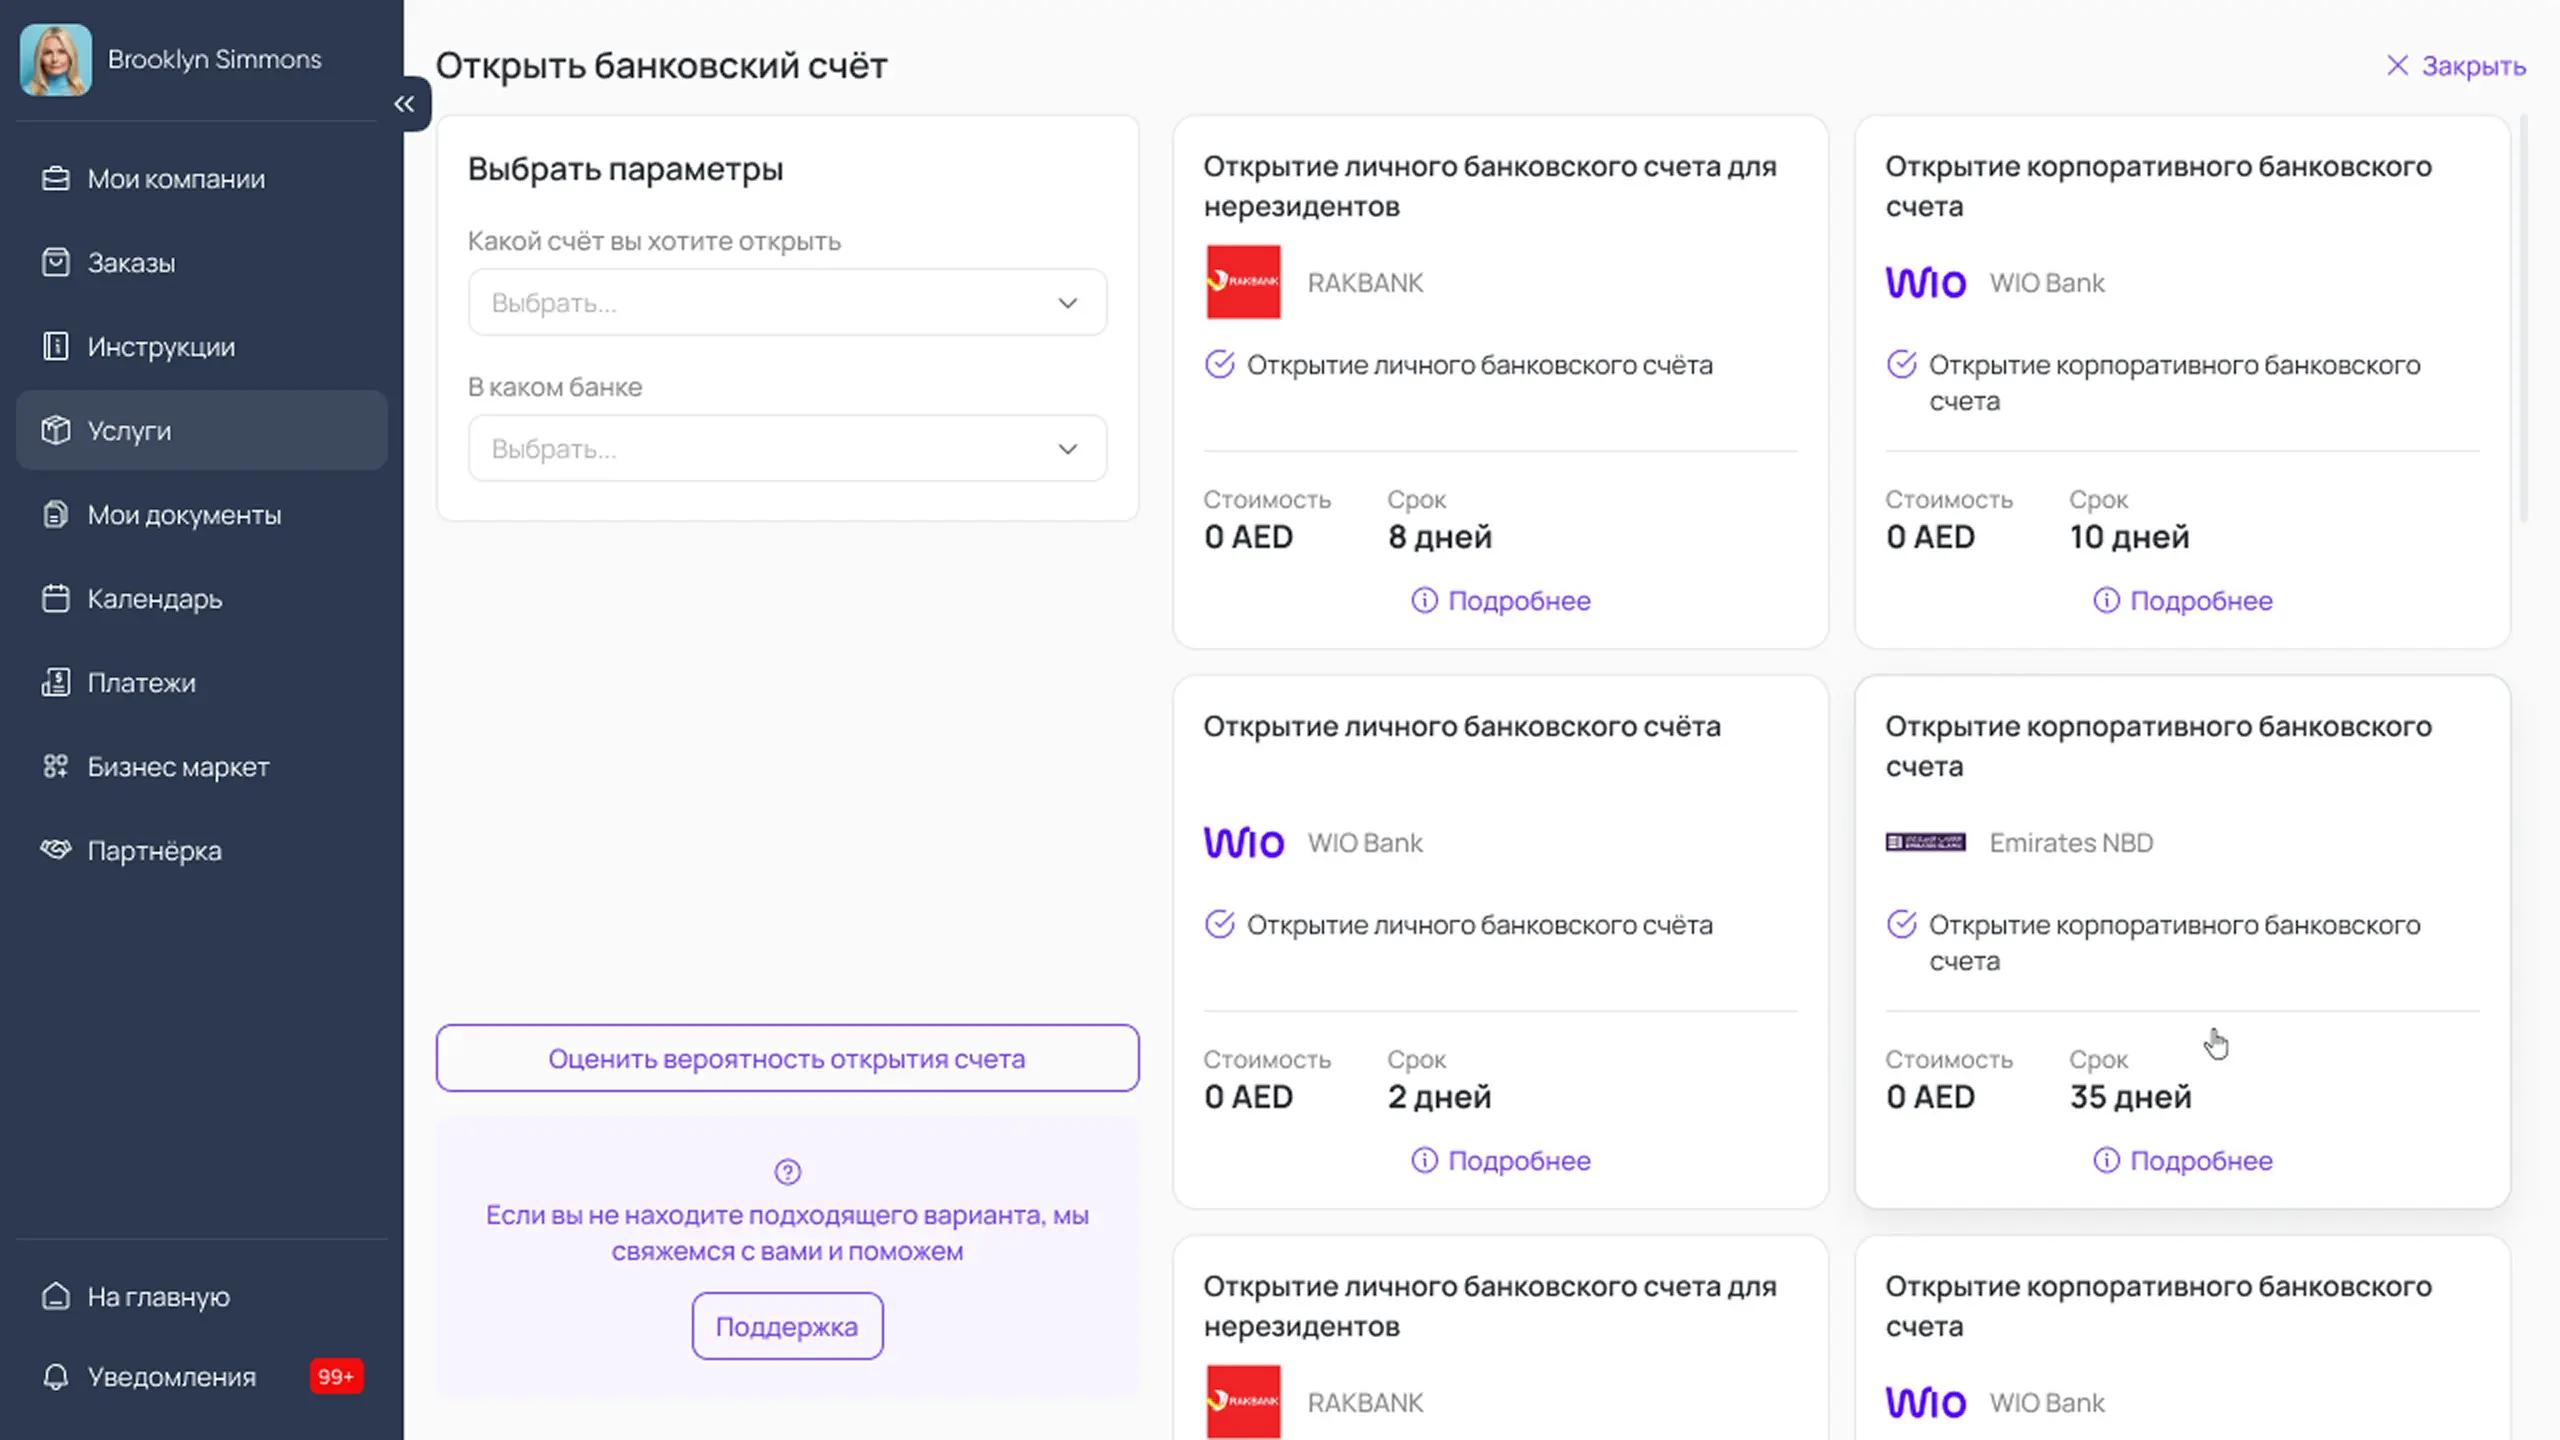Go to Платежи in the sidebar

[141, 683]
